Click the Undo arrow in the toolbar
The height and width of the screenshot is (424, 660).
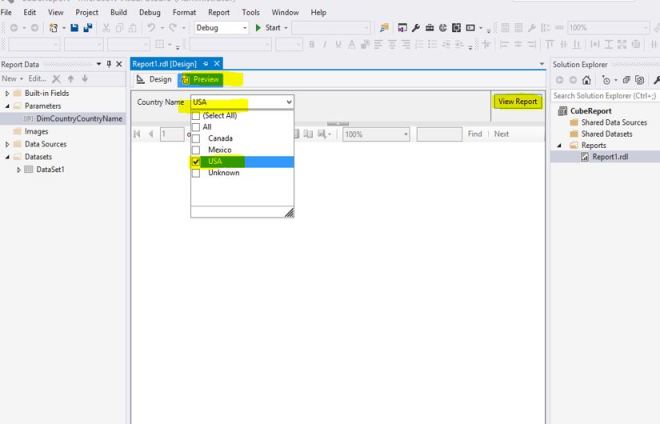(149, 28)
